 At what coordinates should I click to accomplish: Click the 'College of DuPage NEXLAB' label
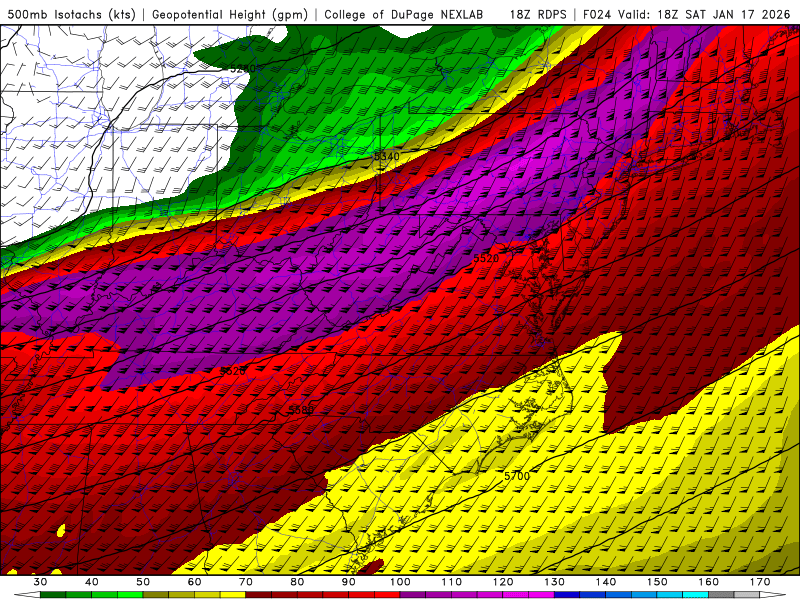coord(403,14)
